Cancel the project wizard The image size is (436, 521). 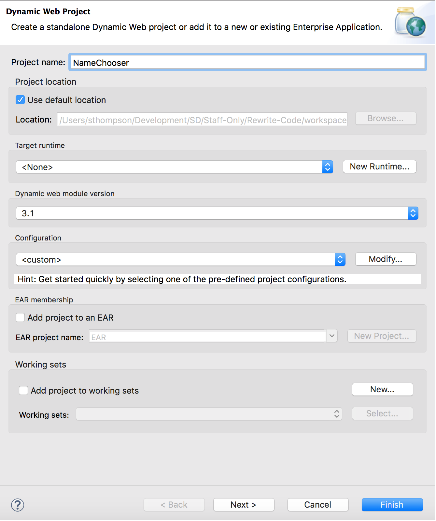coord(318,505)
